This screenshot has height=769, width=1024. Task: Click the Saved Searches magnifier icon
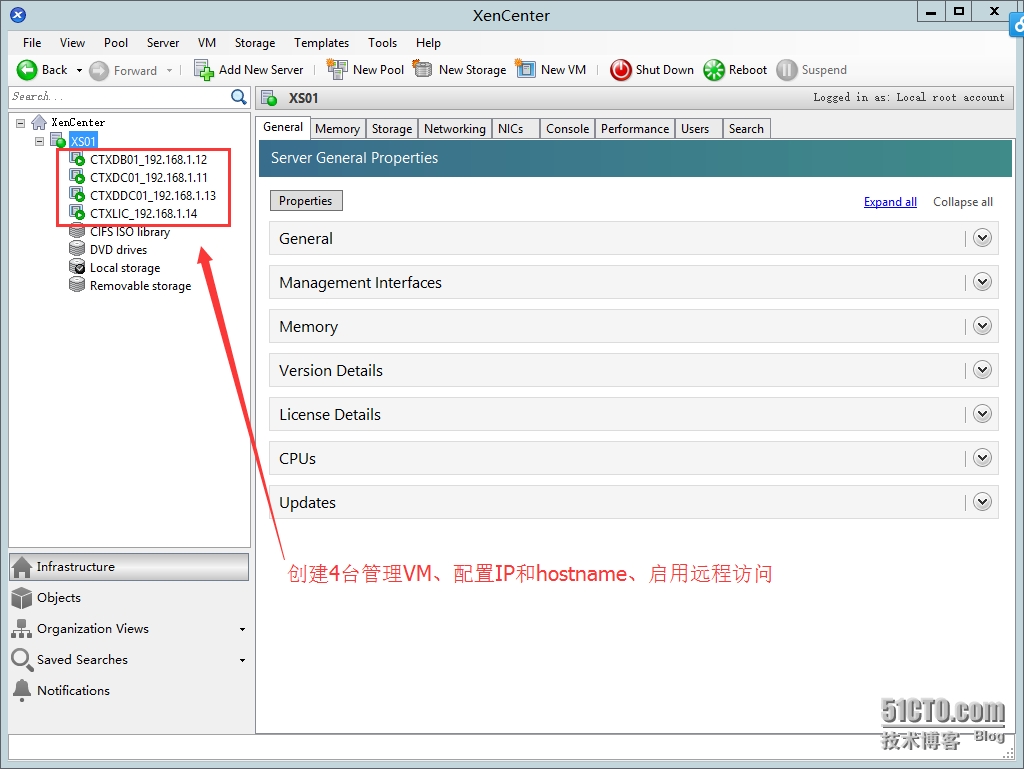click(22, 659)
